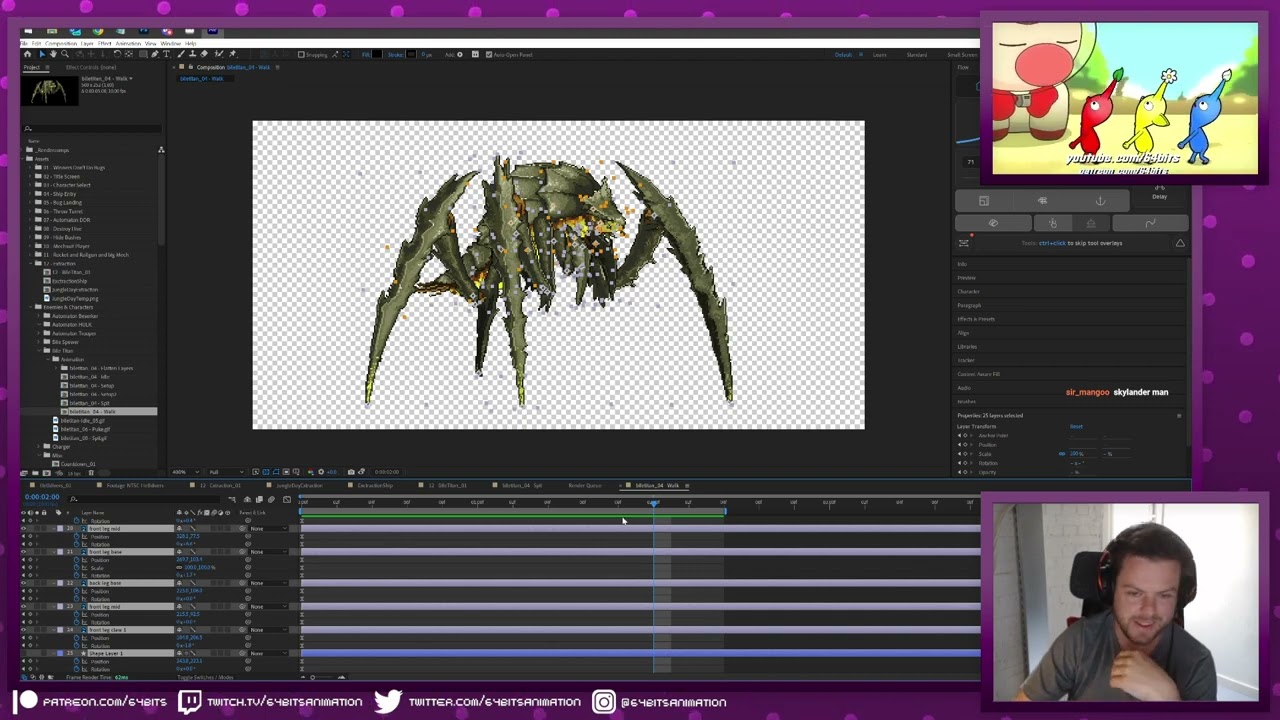The image size is (1280, 720).
Task: Select the Pen tool
Action: point(155,54)
